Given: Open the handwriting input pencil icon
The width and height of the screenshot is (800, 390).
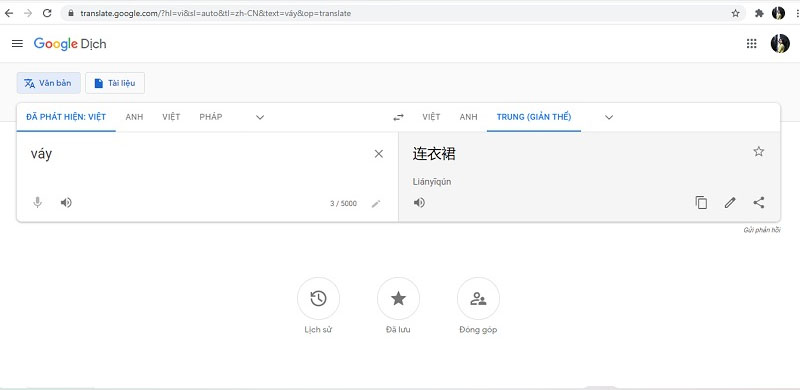Looking at the screenshot, I should pos(376,204).
